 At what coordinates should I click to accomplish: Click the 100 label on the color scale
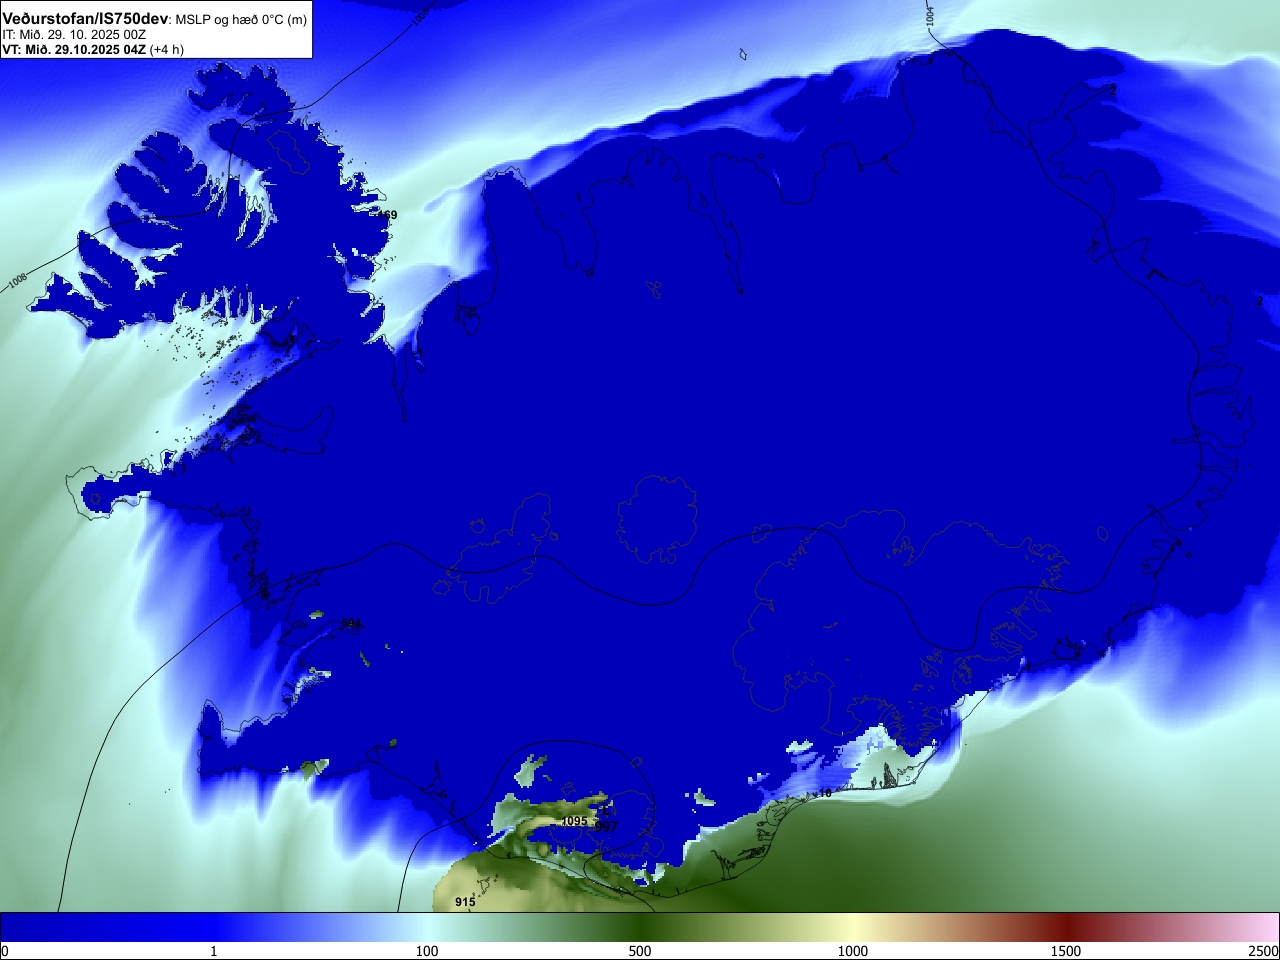click(x=427, y=951)
